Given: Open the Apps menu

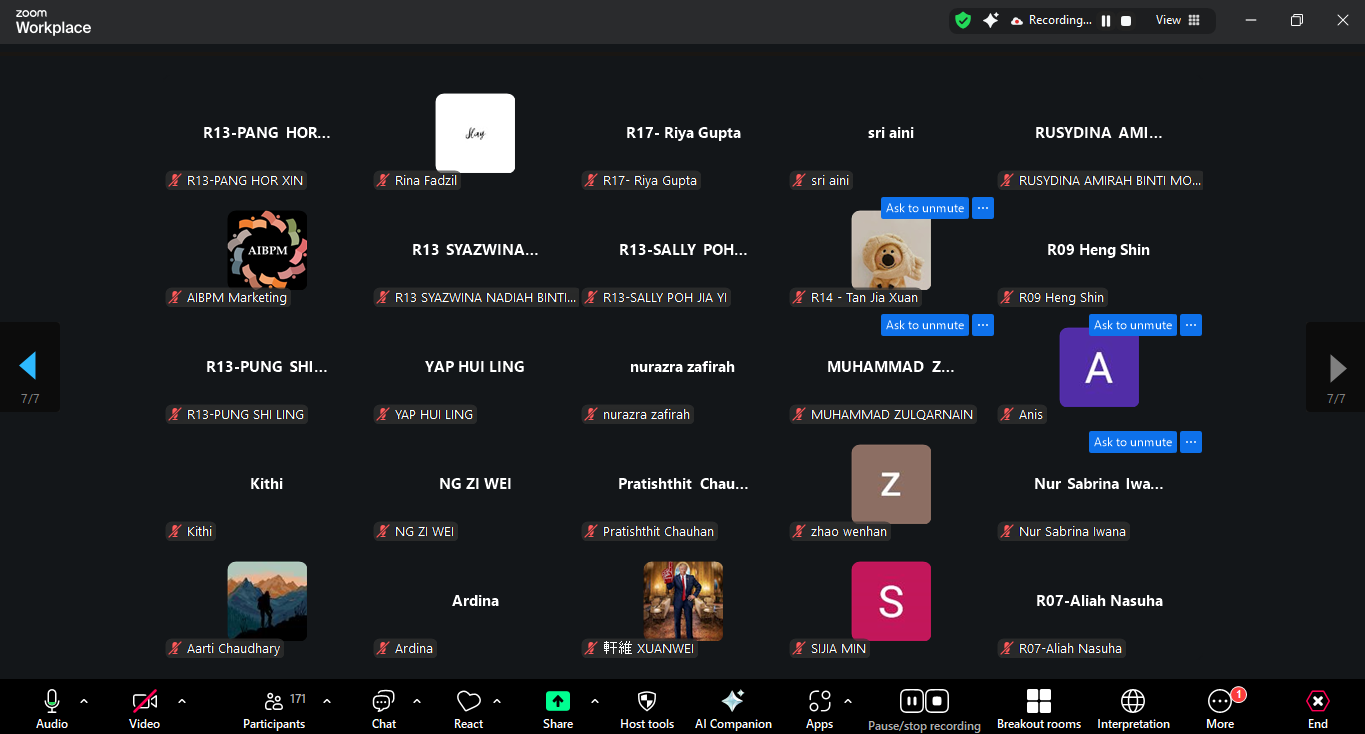Looking at the screenshot, I should pos(820,708).
